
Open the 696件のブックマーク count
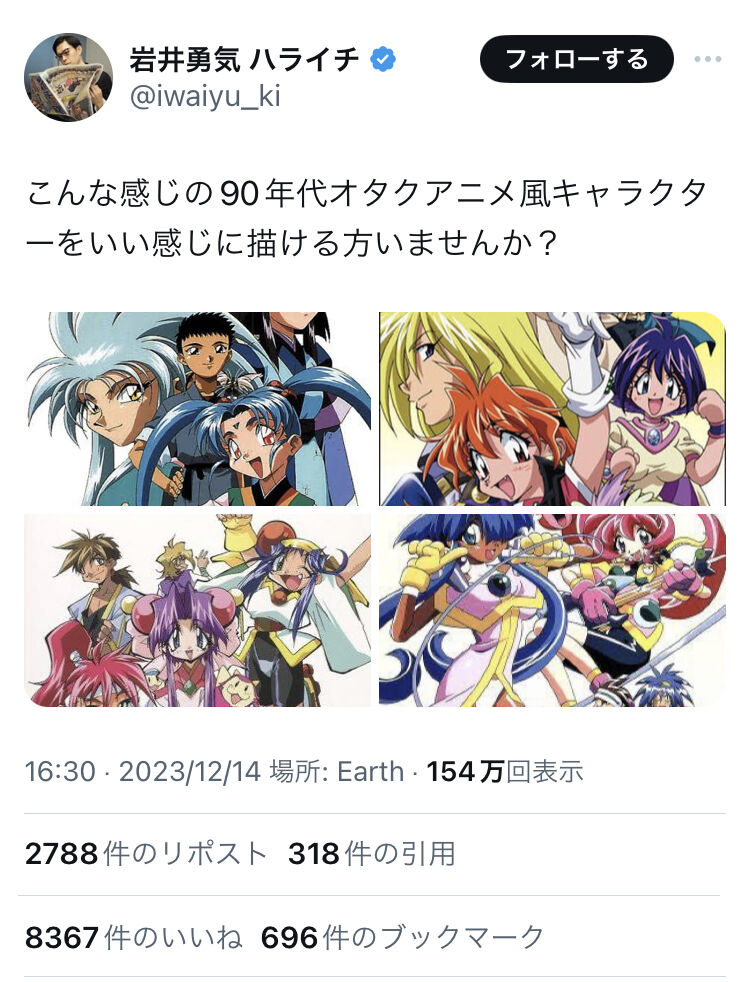[x=403, y=938]
